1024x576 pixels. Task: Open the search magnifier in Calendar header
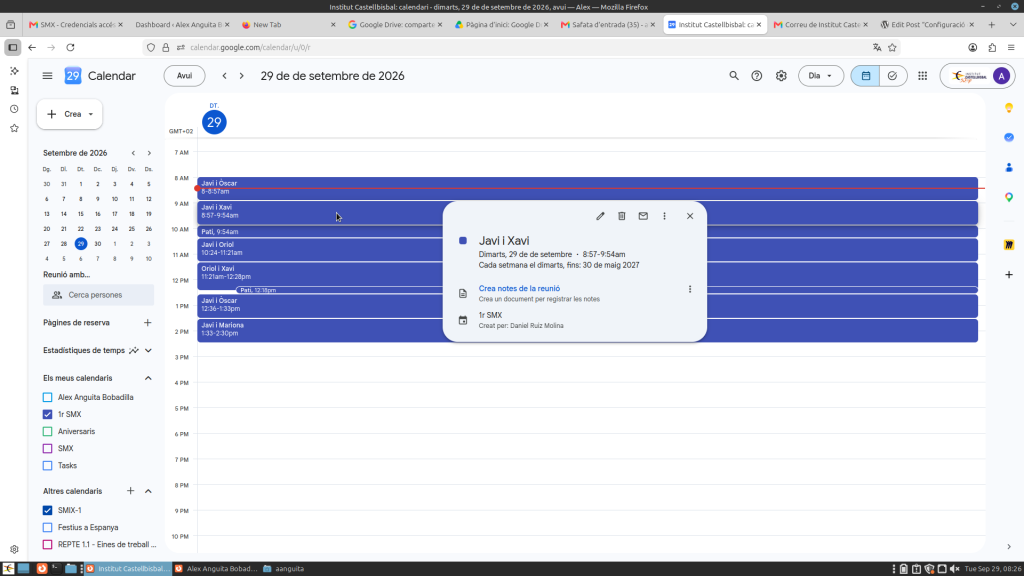pyautogui.click(x=734, y=76)
